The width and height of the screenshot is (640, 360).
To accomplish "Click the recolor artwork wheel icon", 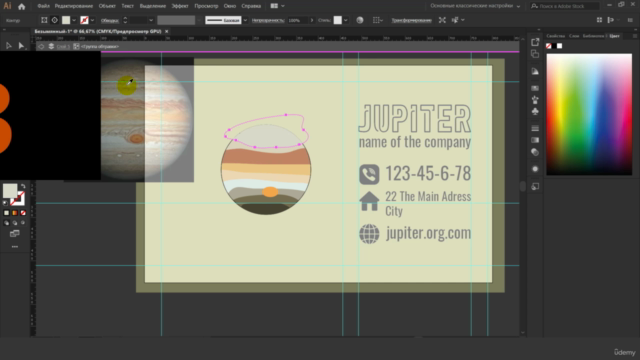I will (x=360, y=20).
